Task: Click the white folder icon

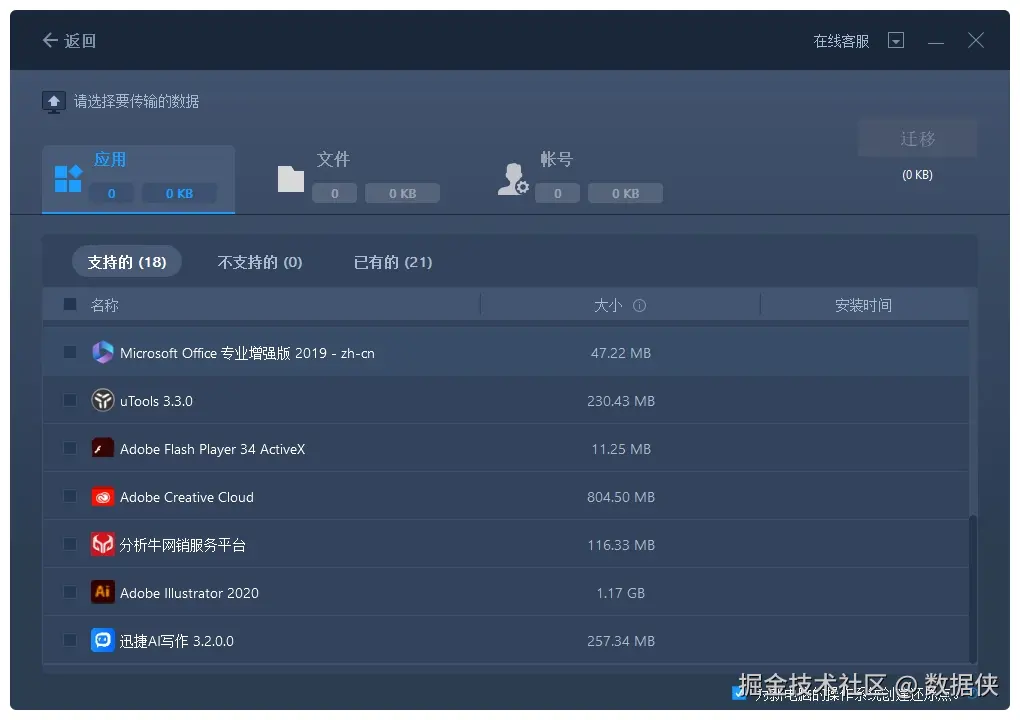Action: (x=291, y=179)
